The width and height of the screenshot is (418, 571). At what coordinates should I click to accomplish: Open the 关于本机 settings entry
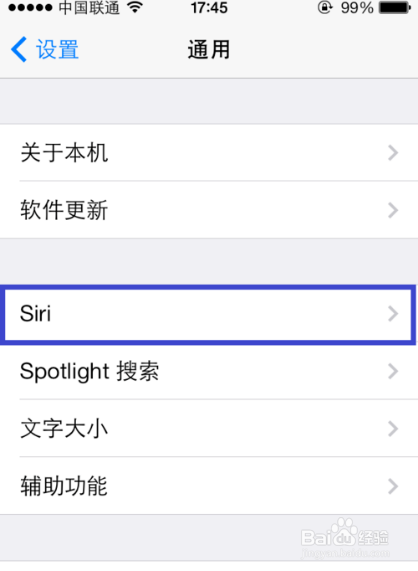pyautogui.click(x=209, y=153)
